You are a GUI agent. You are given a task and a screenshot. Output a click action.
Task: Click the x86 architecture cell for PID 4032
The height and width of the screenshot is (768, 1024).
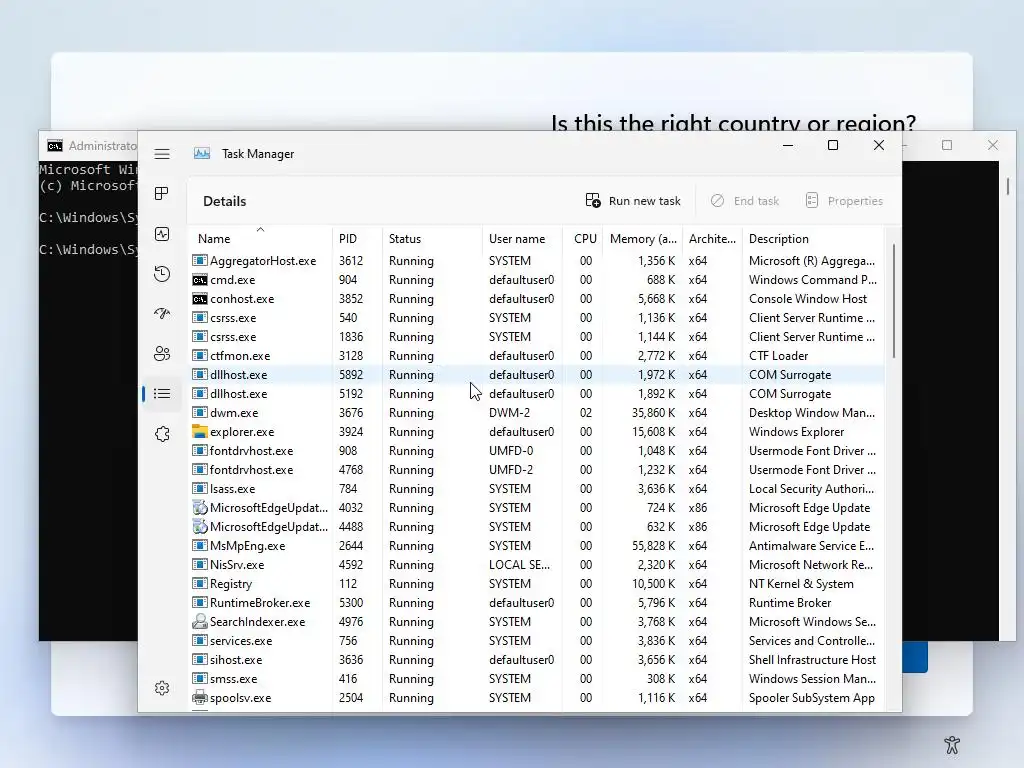(x=697, y=507)
